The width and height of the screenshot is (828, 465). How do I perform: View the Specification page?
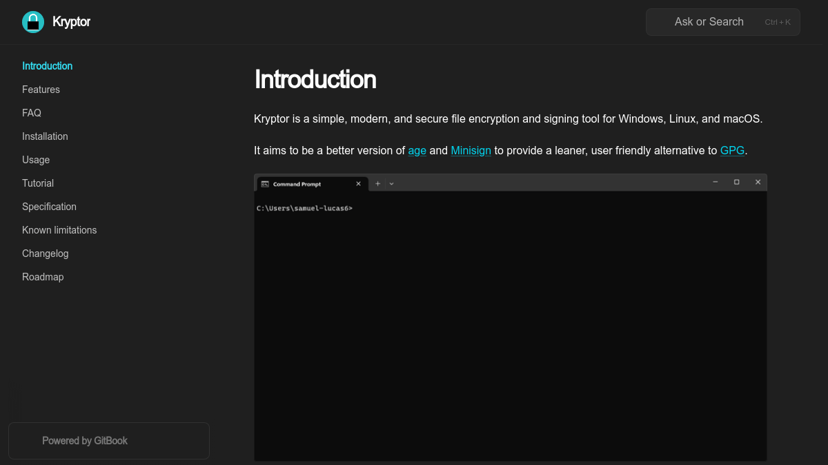point(49,206)
